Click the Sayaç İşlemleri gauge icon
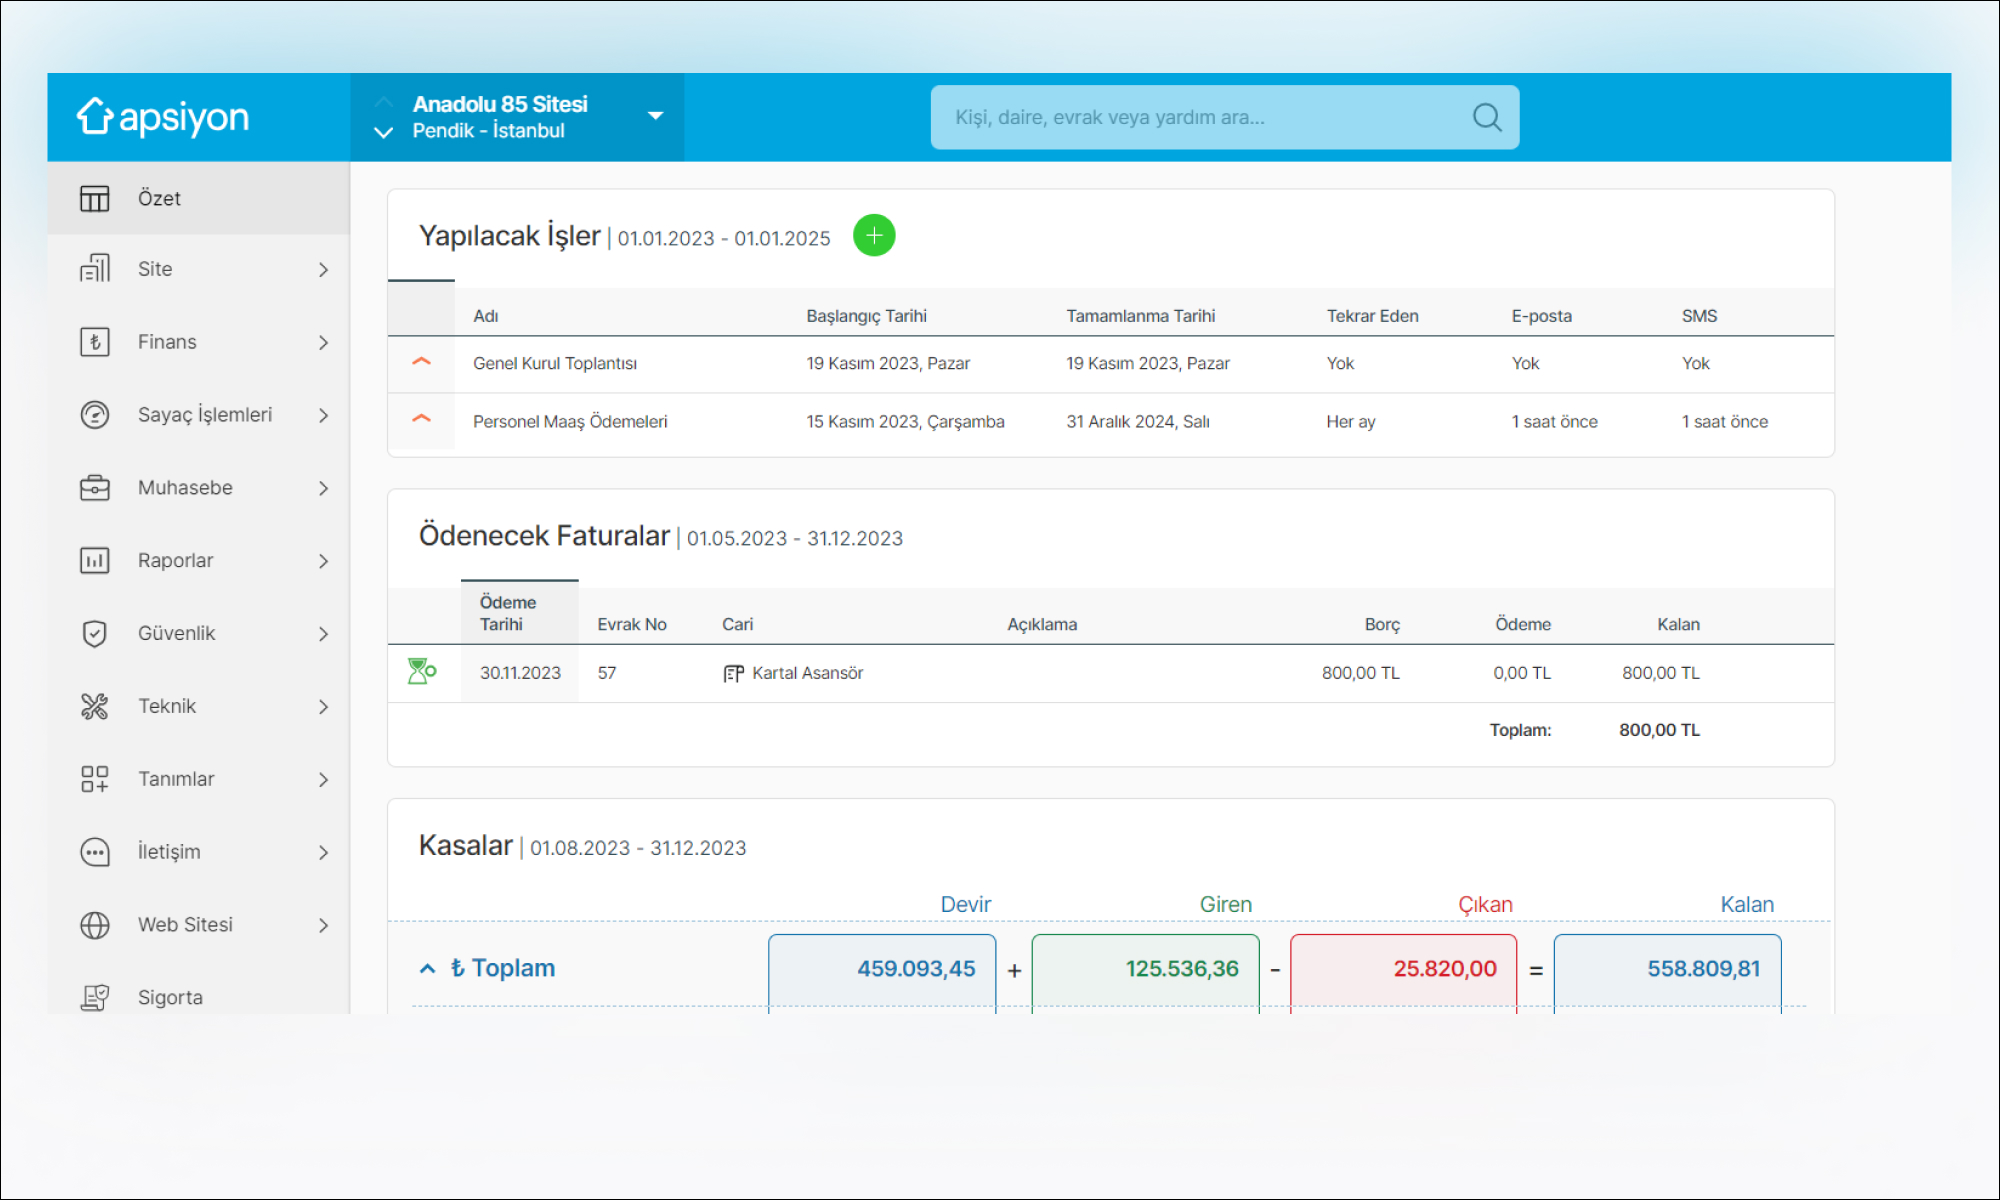2000x1200 pixels. click(95, 415)
